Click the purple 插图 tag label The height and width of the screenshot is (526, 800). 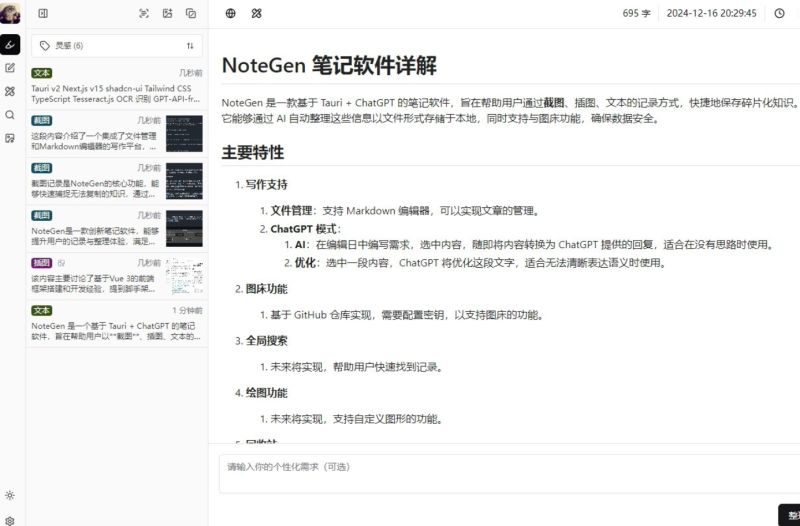click(x=42, y=263)
